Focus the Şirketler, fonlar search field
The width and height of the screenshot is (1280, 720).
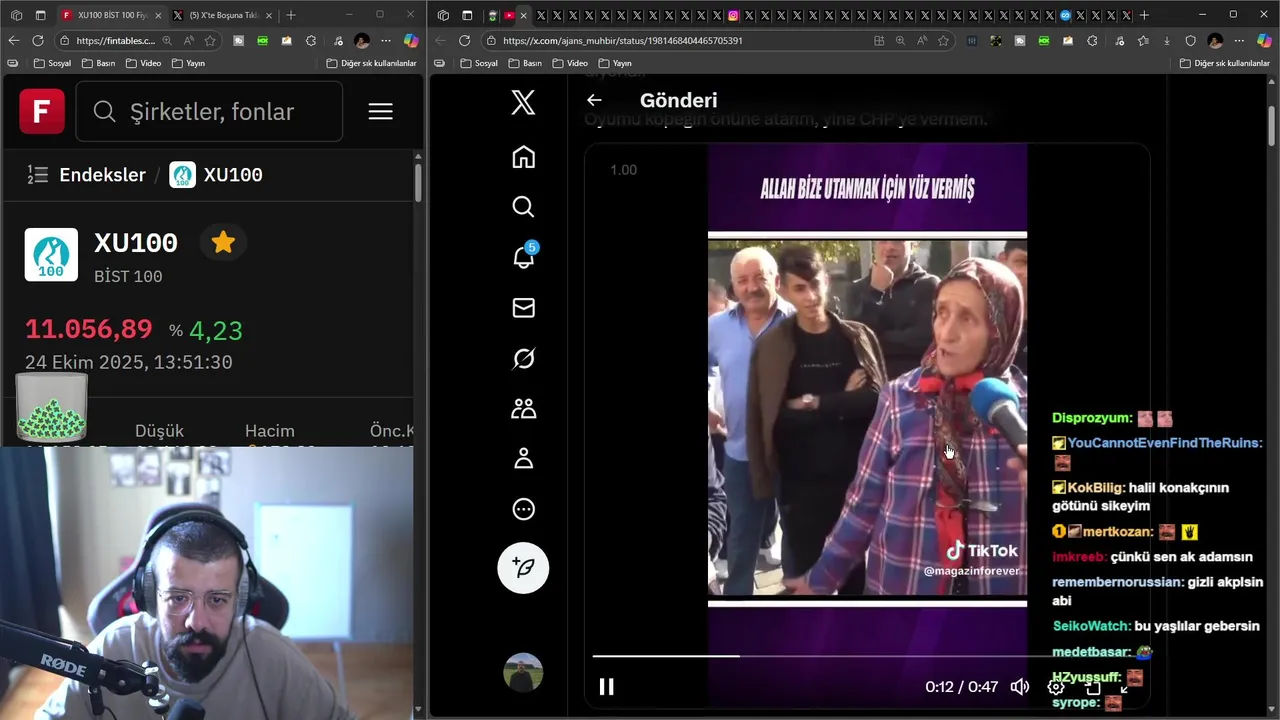209,111
